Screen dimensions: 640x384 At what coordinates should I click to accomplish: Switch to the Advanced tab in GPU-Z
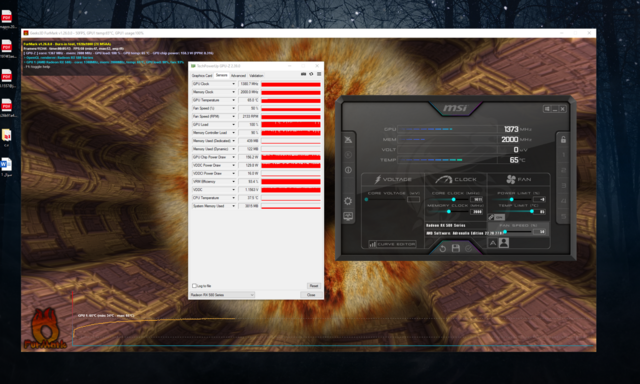238,75
